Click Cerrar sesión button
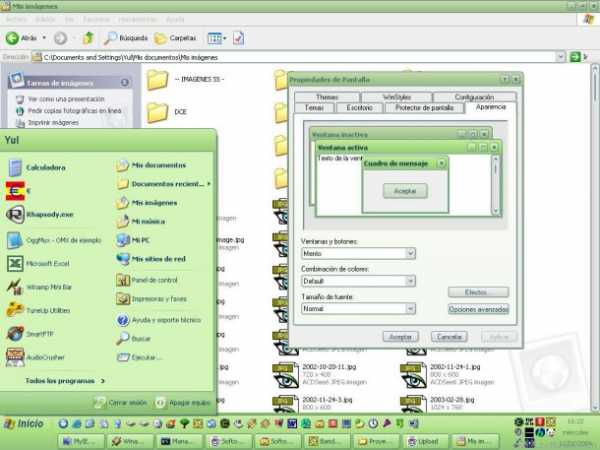The image size is (600, 450). pos(121,403)
